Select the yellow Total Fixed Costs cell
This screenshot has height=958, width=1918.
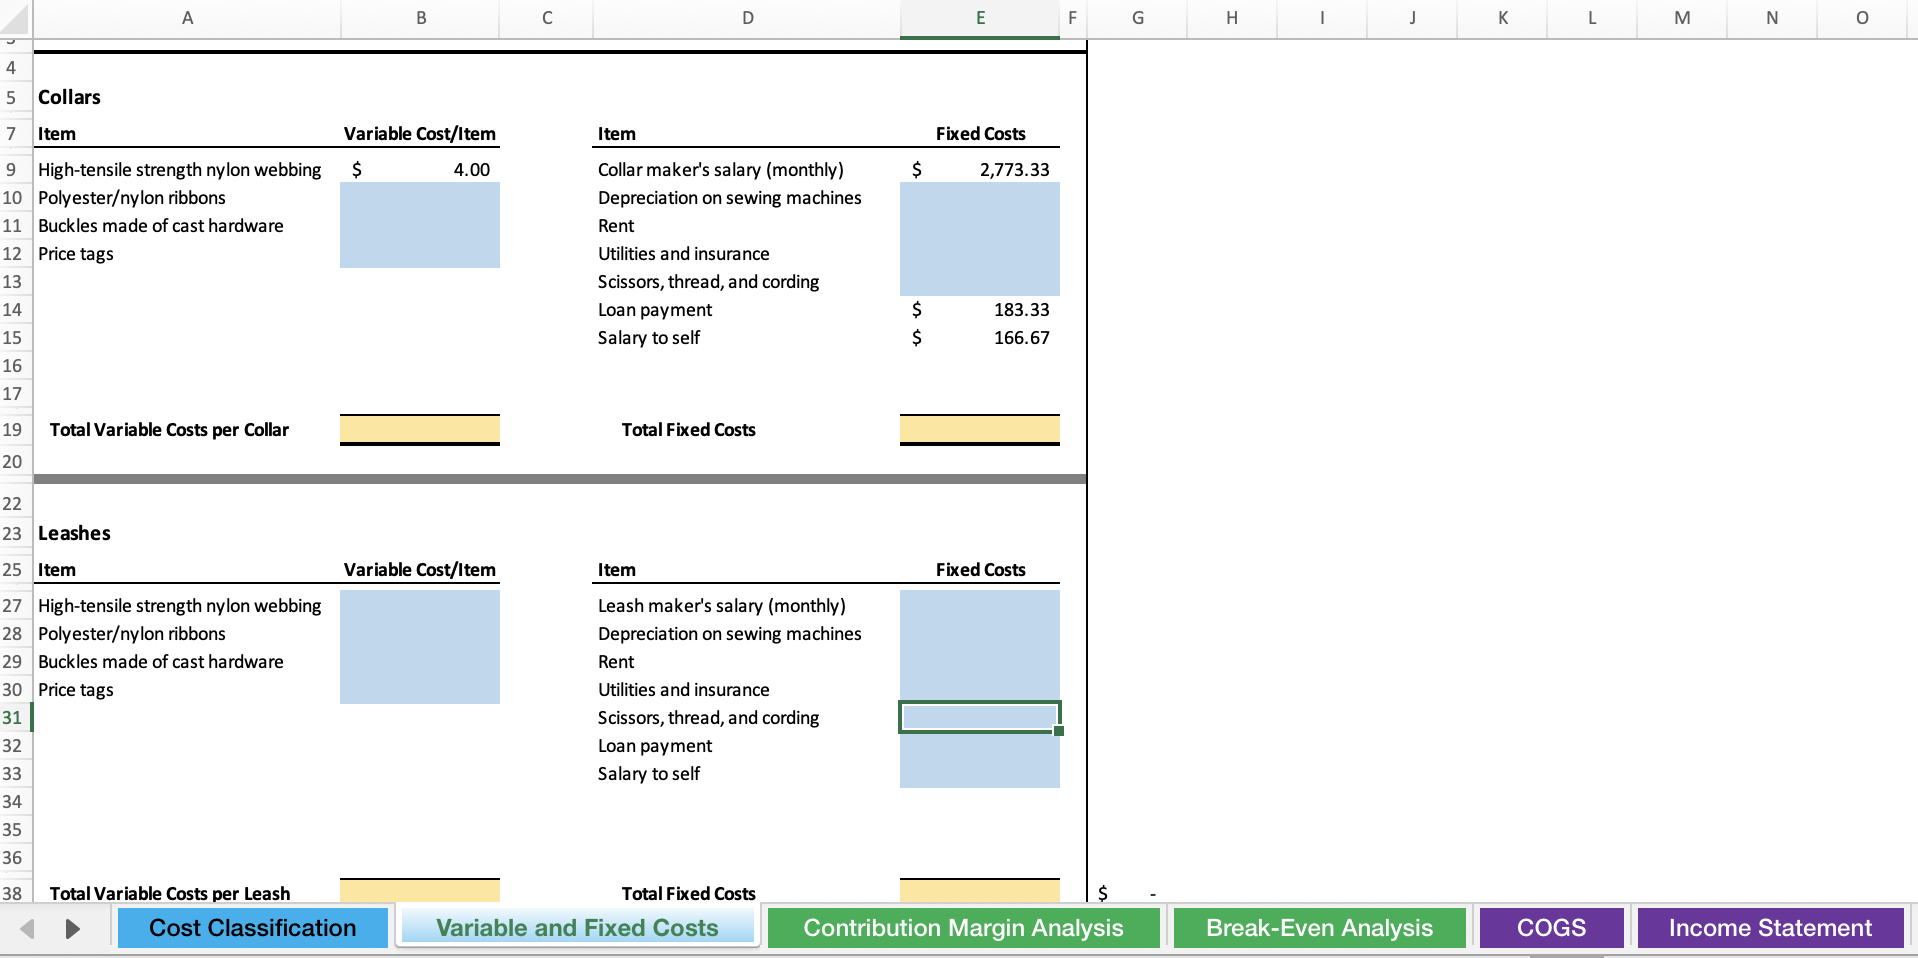[978, 429]
